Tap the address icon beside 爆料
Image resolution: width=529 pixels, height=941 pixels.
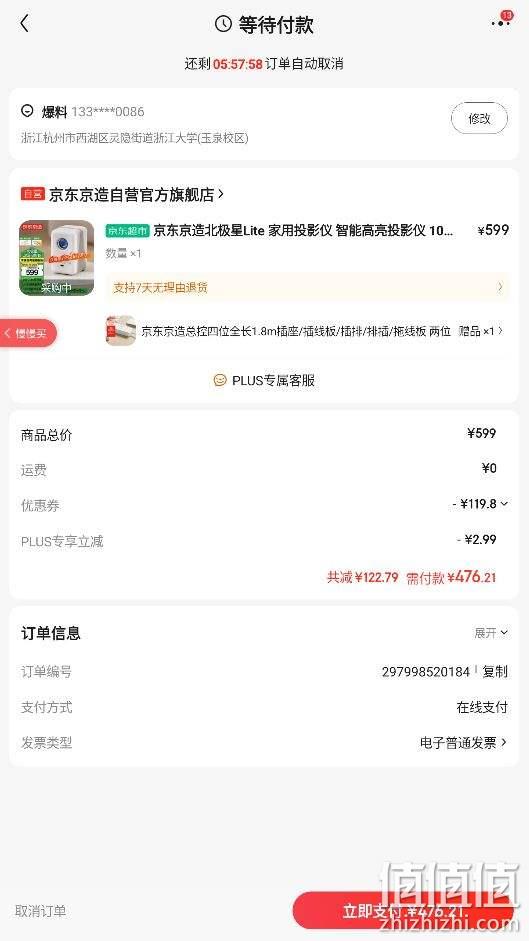27,111
